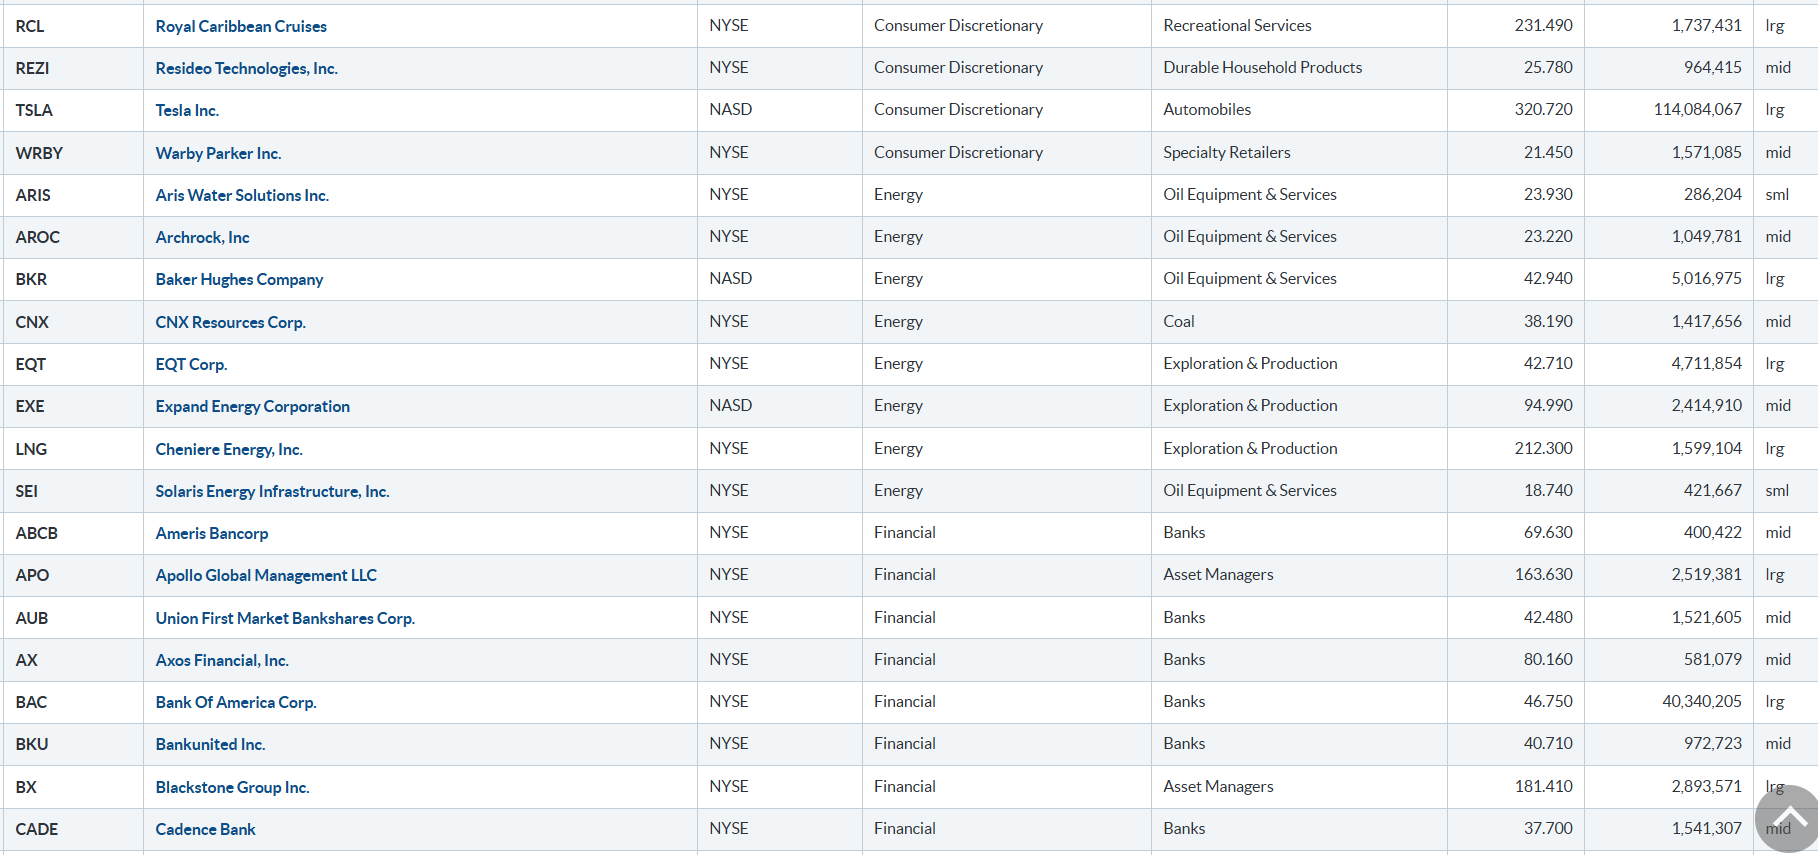The image size is (1818, 855).
Task: Select the WRBY ticker cell
Action: [73, 153]
